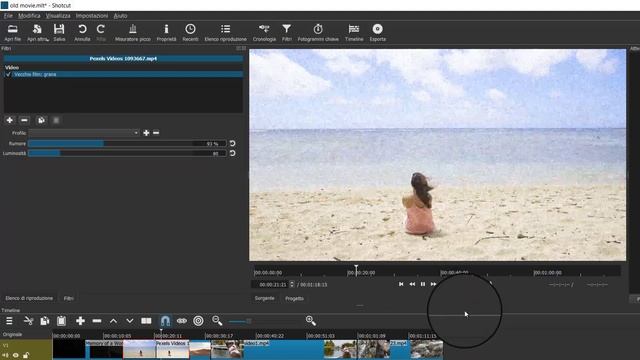Split the clip at the playhead
Viewport: 640px width, 360px height.
(146, 321)
